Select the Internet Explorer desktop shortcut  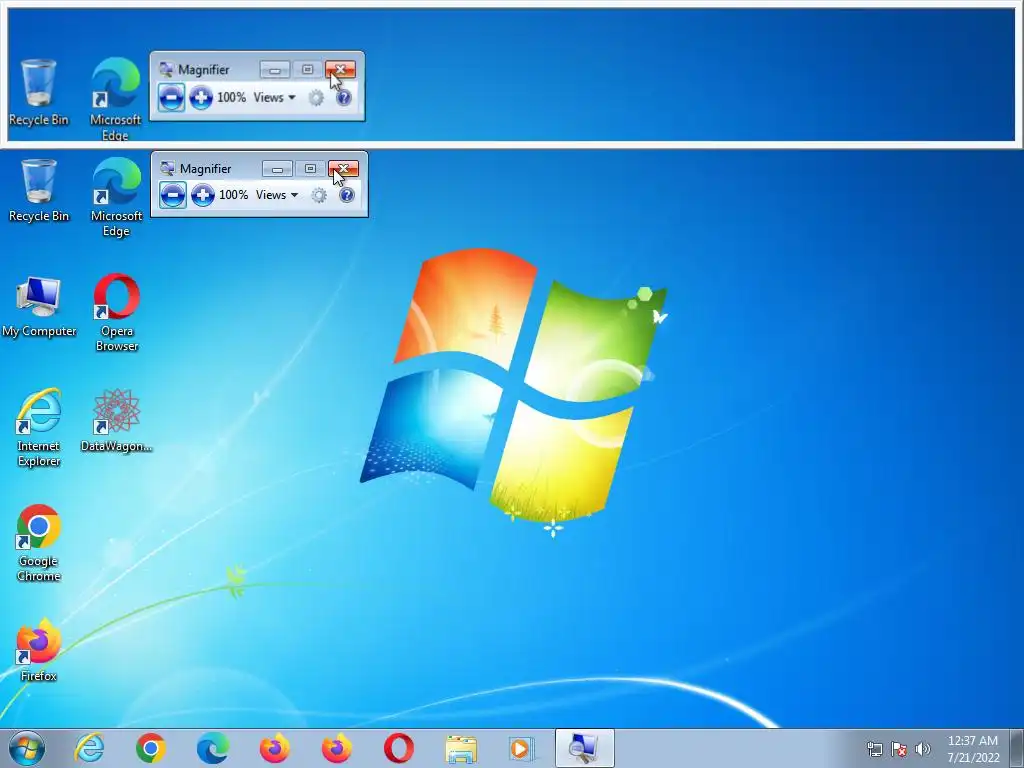point(39,428)
